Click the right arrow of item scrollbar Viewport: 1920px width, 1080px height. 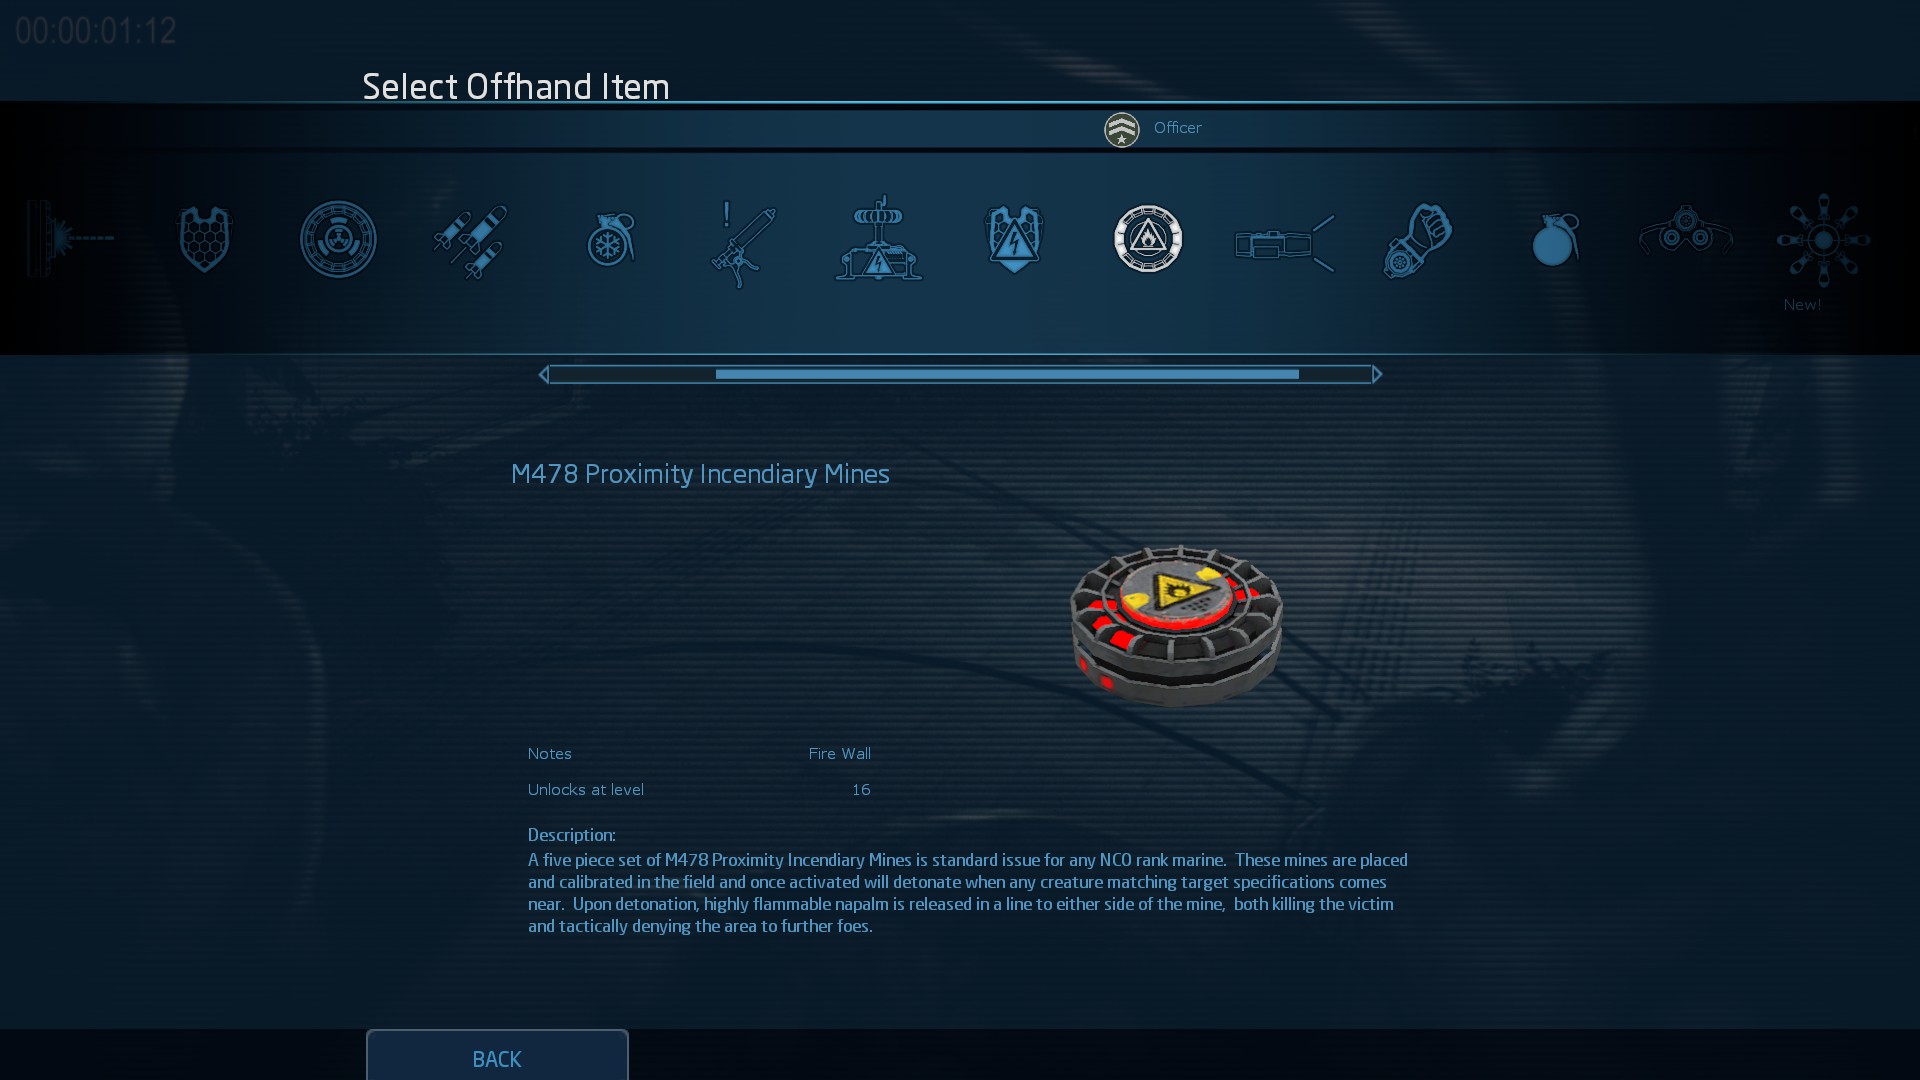tap(1377, 374)
